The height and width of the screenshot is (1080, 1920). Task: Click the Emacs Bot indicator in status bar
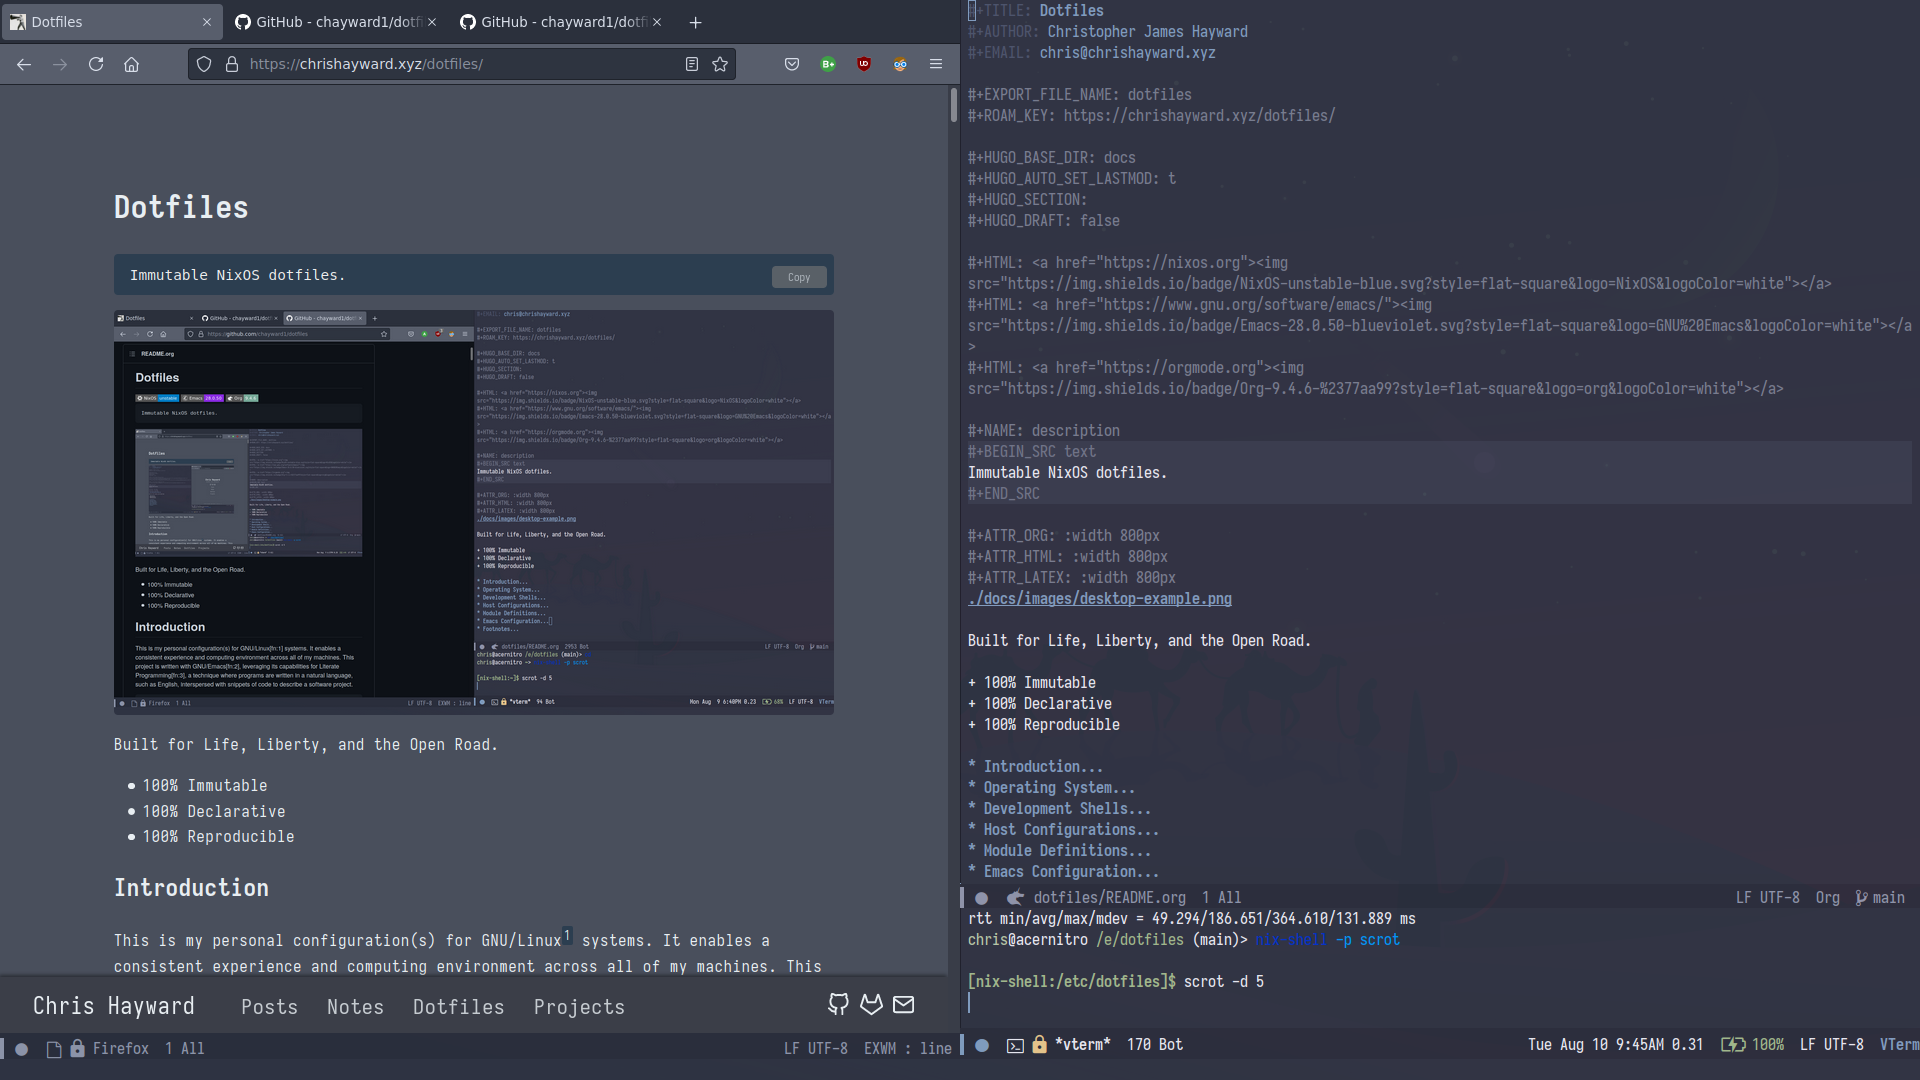pyautogui.click(x=1172, y=1044)
